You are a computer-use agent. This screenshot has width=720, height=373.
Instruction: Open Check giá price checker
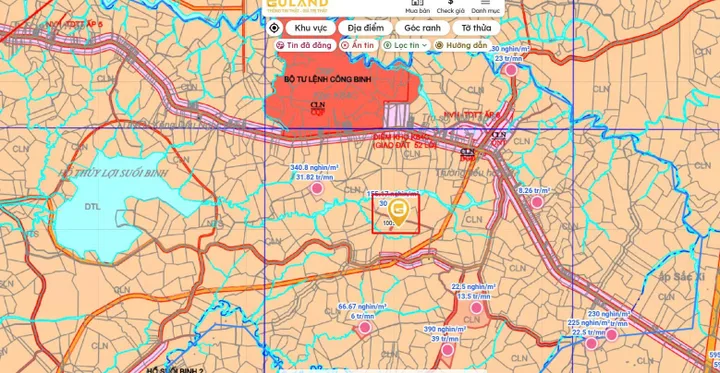pyautogui.click(x=450, y=6)
